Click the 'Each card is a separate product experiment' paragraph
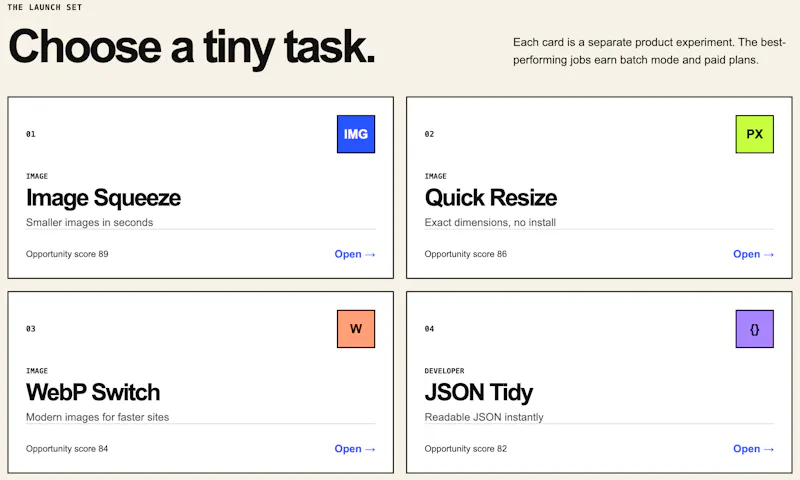This screenshot has width=800, height=480. click(649, 51)
